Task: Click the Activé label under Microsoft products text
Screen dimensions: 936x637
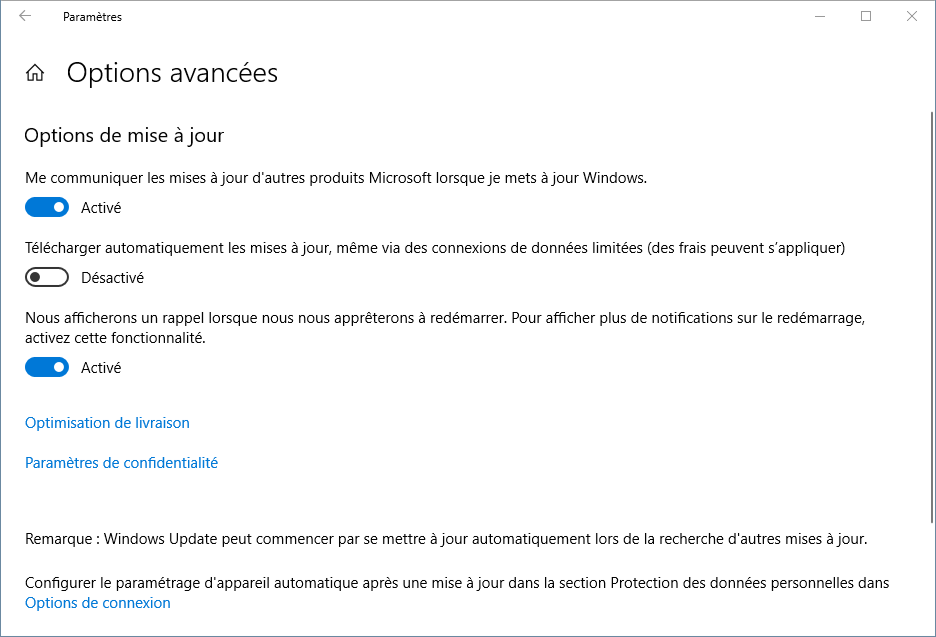Action: coord(101,208)
